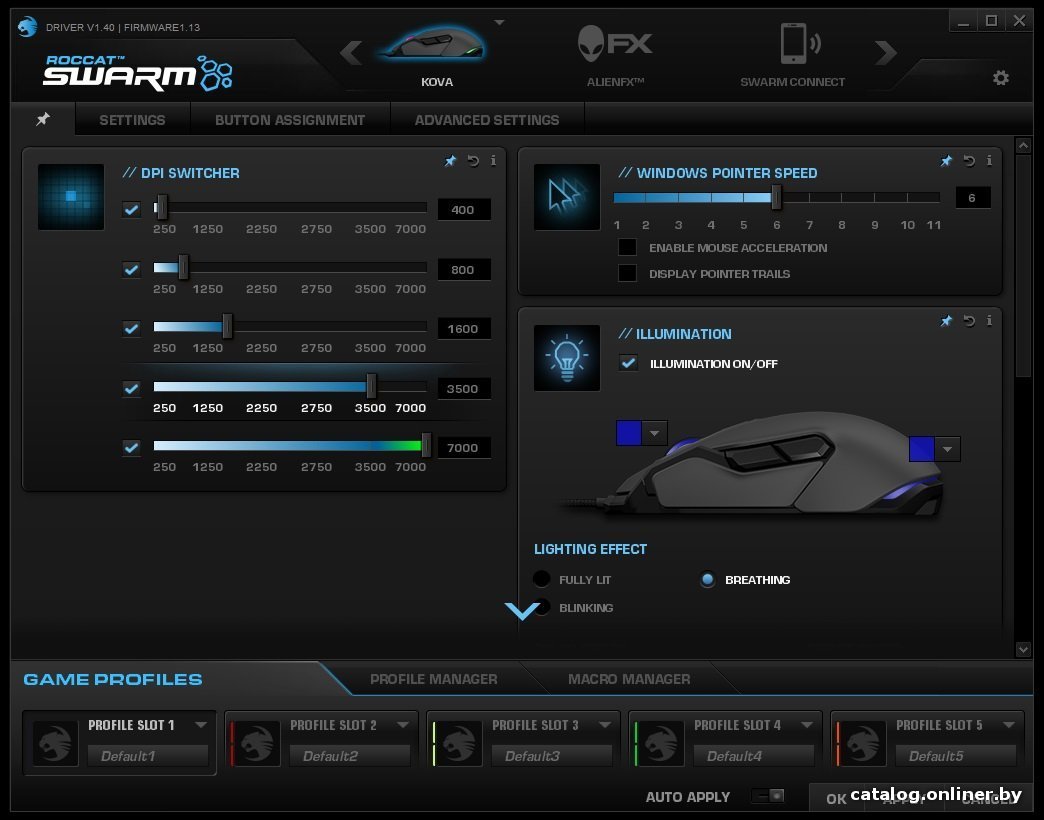
Task: Open the Macro Manager tab
Action: [629, 679]
